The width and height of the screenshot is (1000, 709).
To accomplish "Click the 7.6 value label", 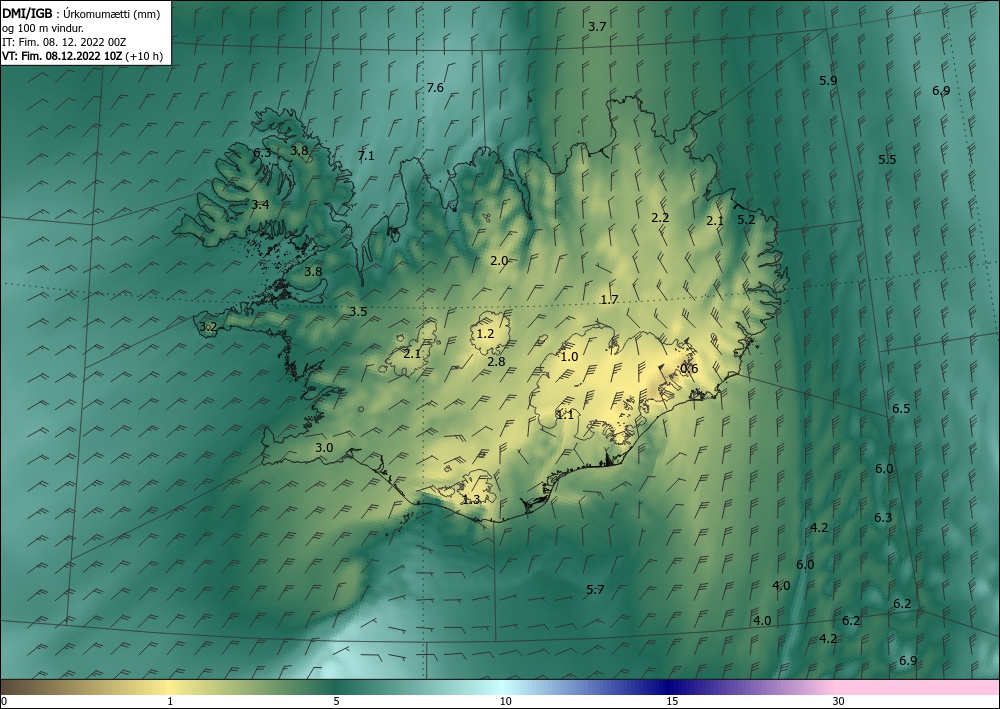I will pyautogui.click(x=435, y=88).
